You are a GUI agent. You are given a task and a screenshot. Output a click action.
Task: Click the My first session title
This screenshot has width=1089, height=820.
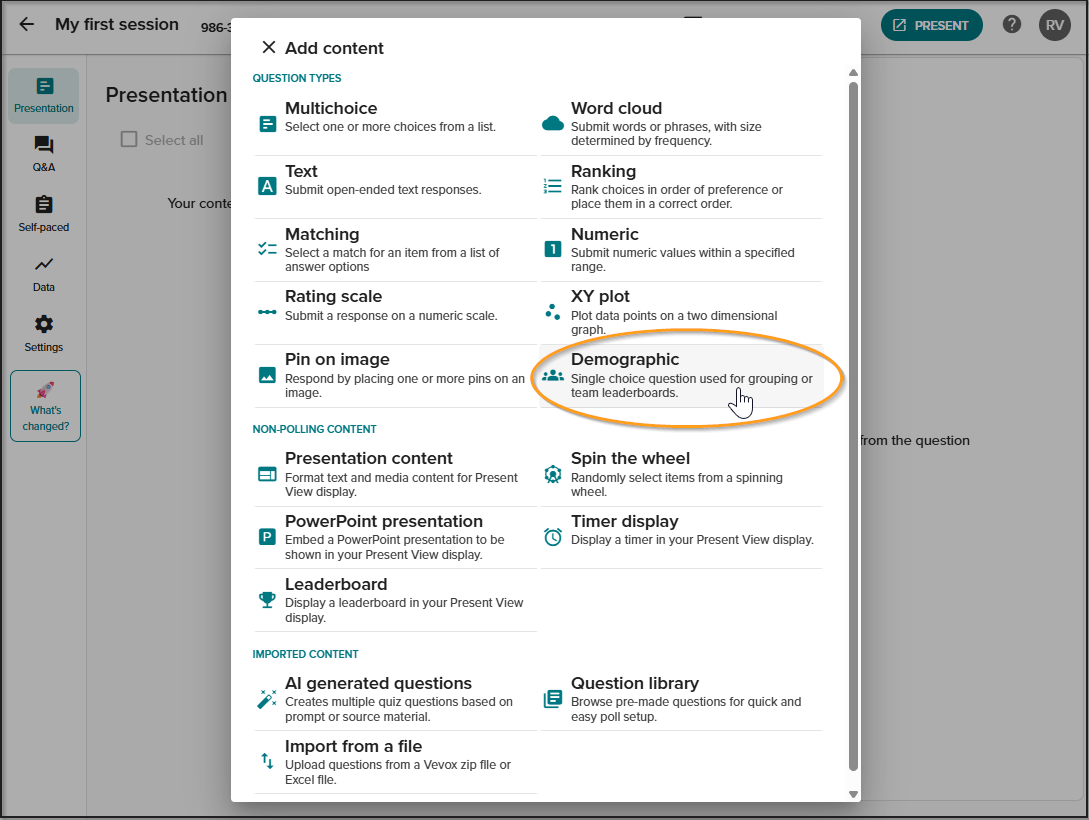click(x=117, y=24)
